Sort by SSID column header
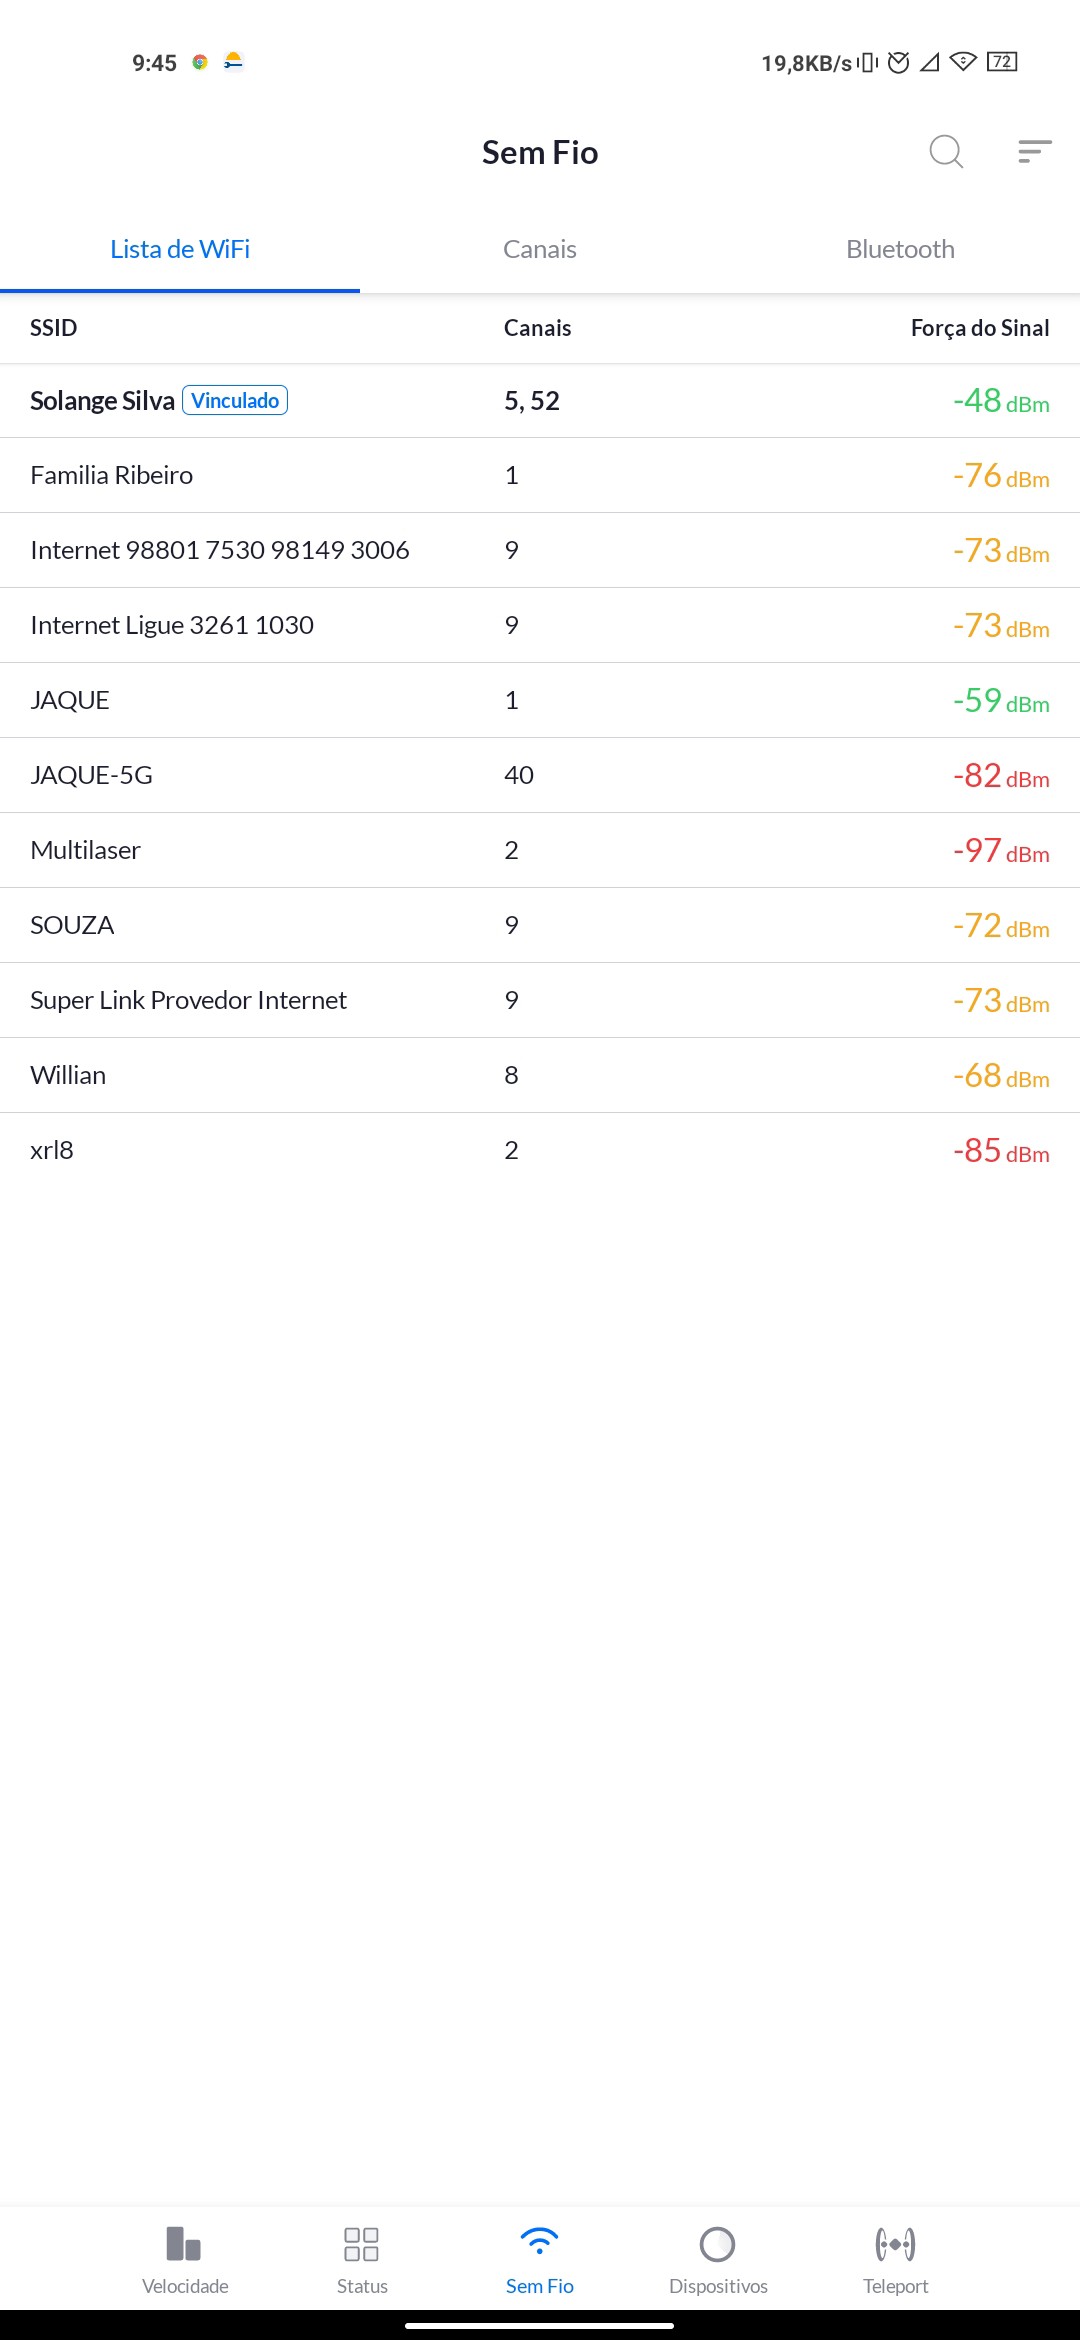This screenshot has height=2340, width=1080. 54,328
